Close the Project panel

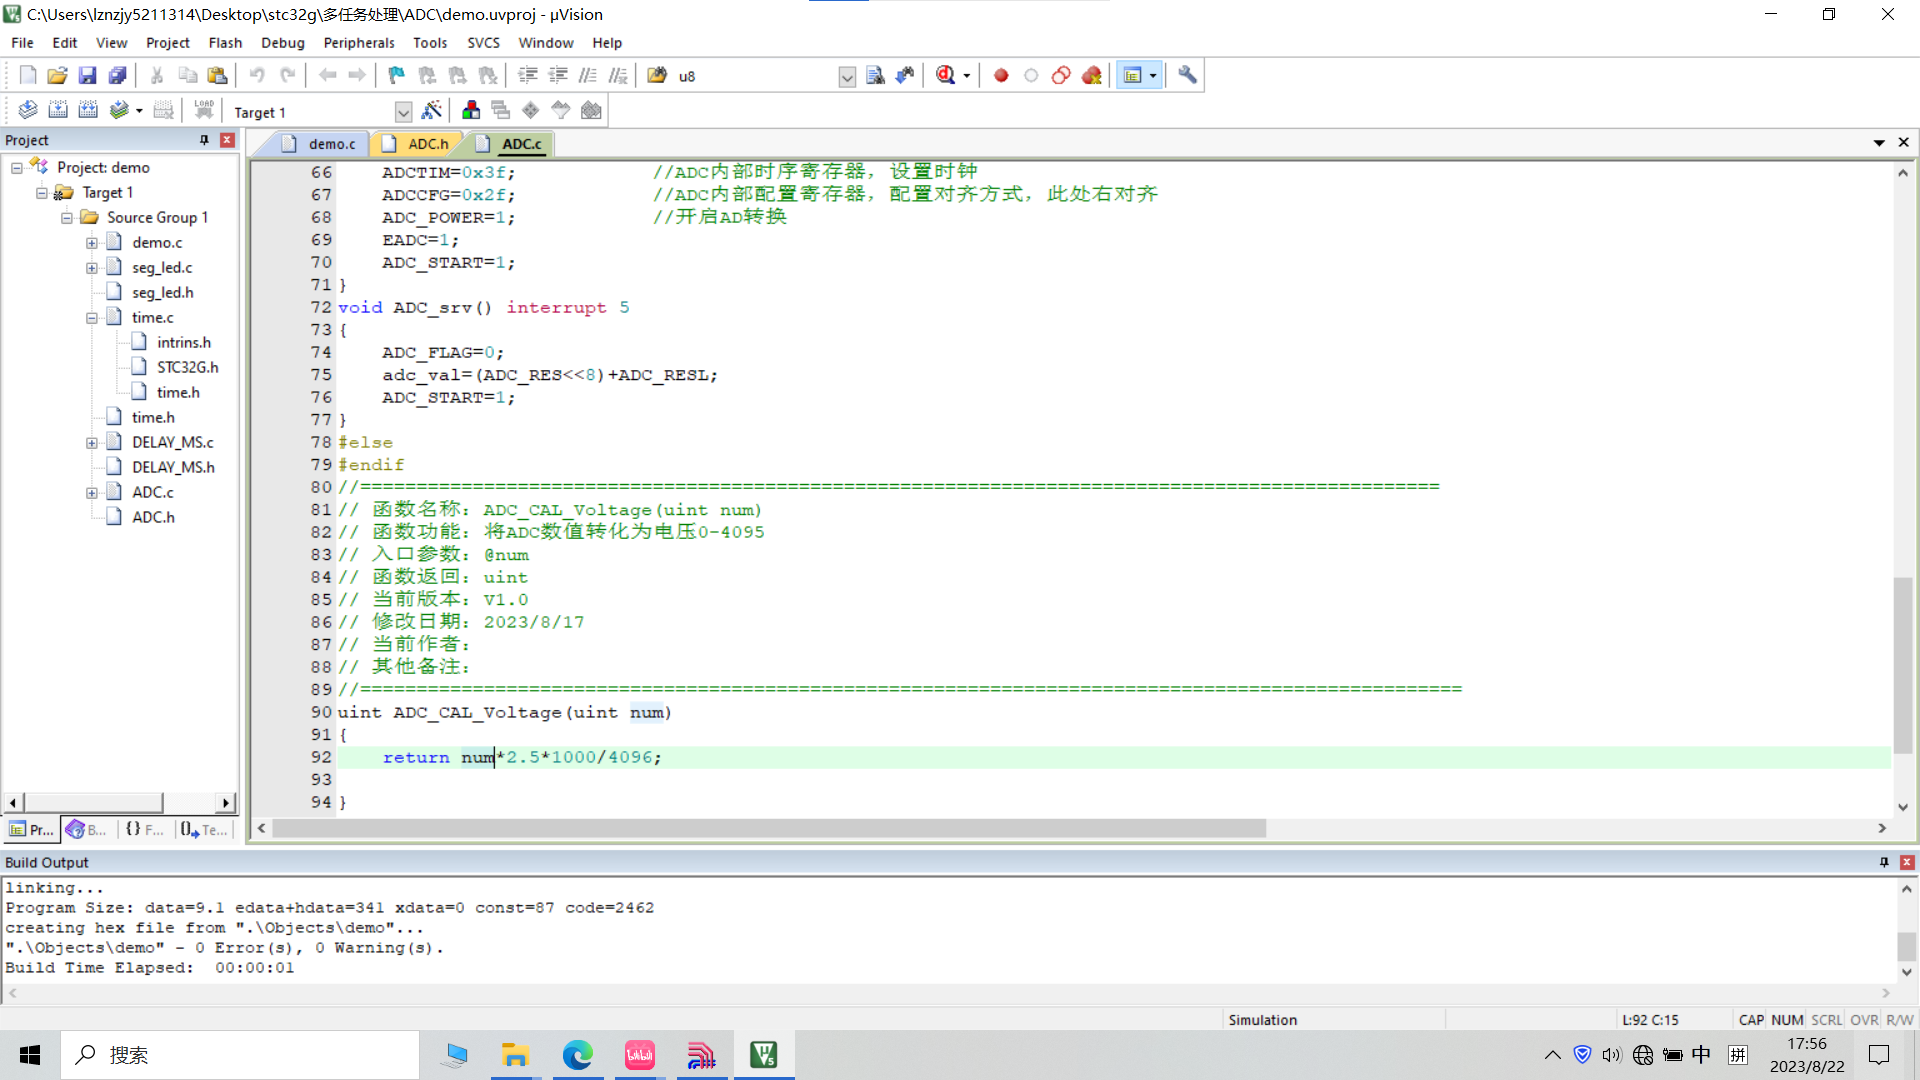pyautogui.click(x=227, y=140)
